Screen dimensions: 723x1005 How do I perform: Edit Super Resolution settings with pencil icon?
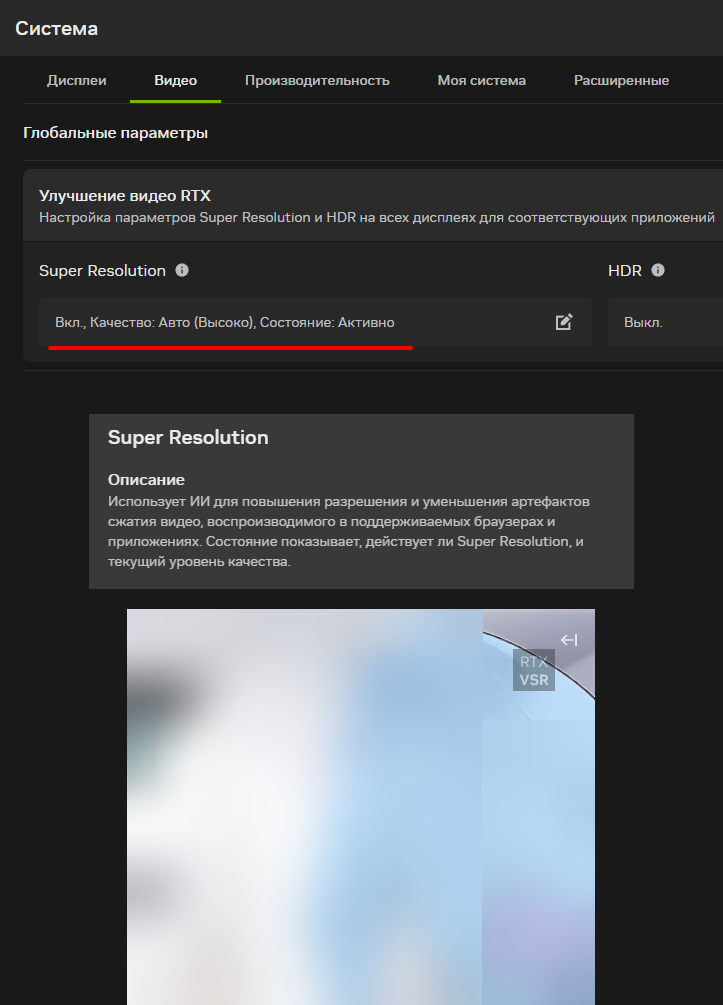point(563,322)
